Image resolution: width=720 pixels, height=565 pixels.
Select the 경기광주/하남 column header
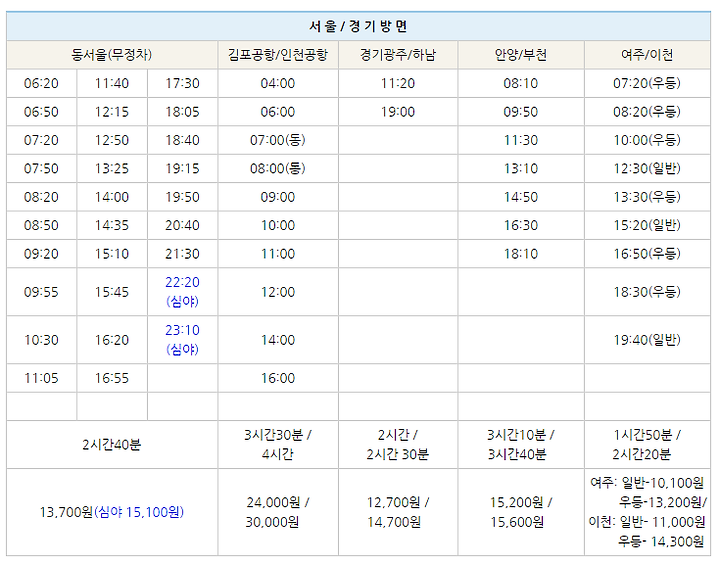tap(398, 55)
